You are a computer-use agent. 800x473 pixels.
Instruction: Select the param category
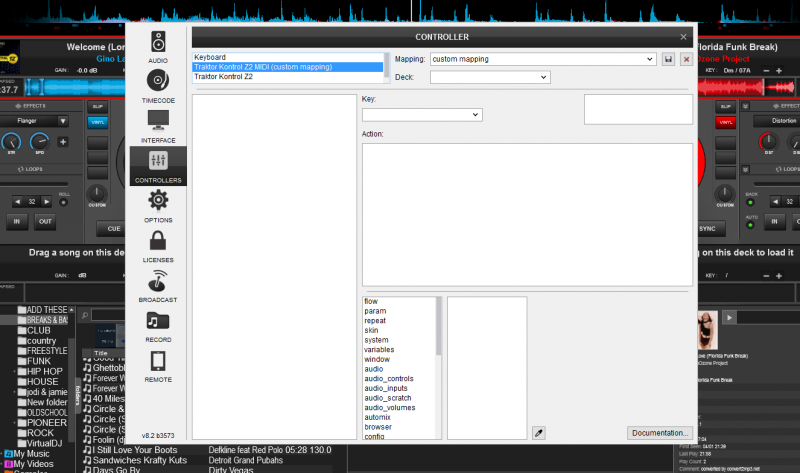375,311
